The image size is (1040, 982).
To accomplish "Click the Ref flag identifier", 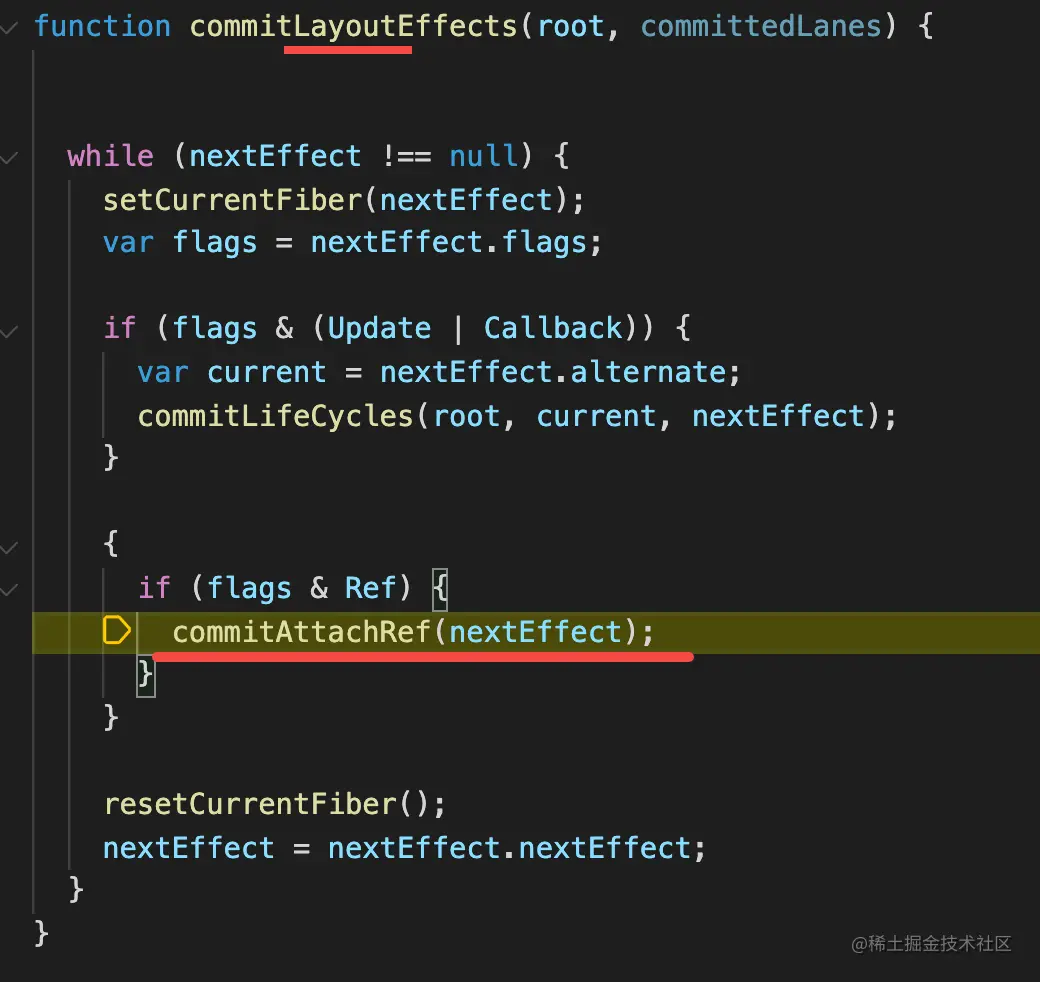I will [371, 588].
